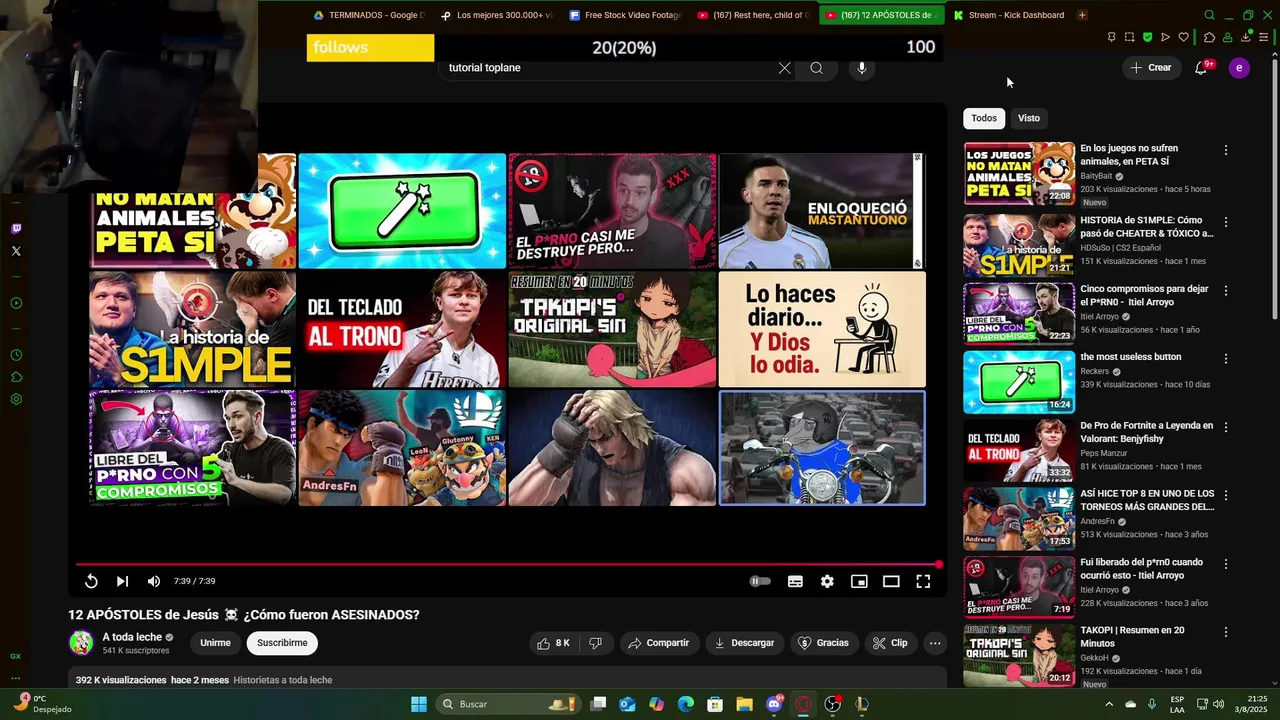Select the Visto filter chip
Screen dimensions: 1280x720
(1029, 118)
